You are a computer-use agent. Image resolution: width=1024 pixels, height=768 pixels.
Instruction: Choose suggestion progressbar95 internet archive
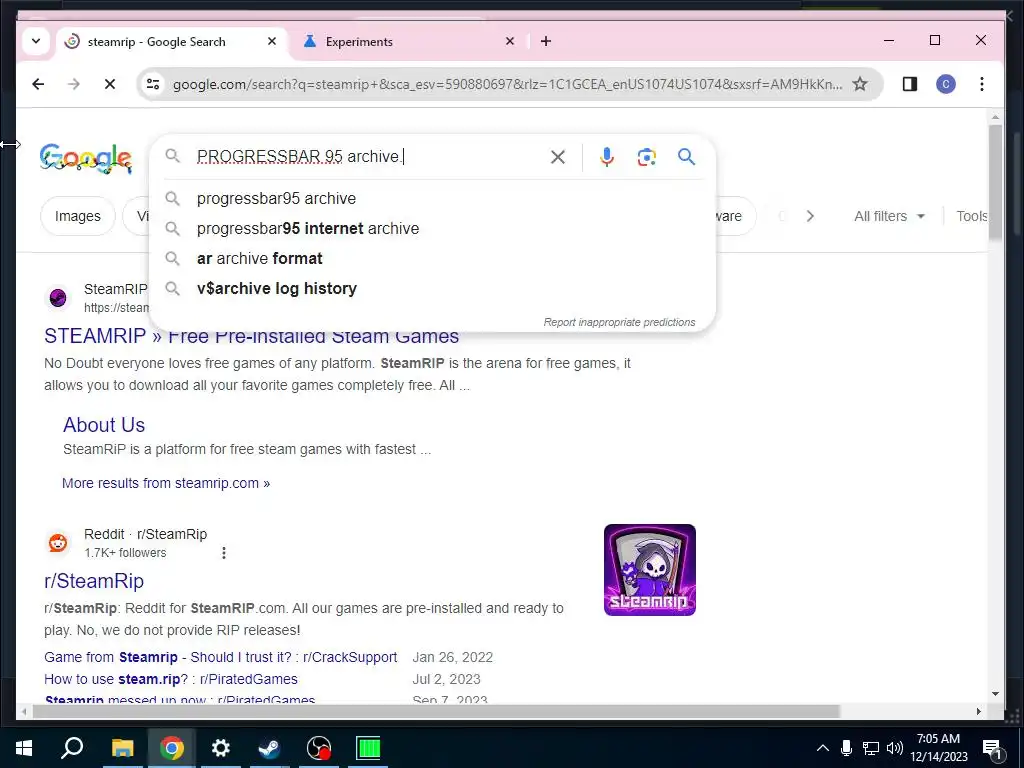[432, 229]
